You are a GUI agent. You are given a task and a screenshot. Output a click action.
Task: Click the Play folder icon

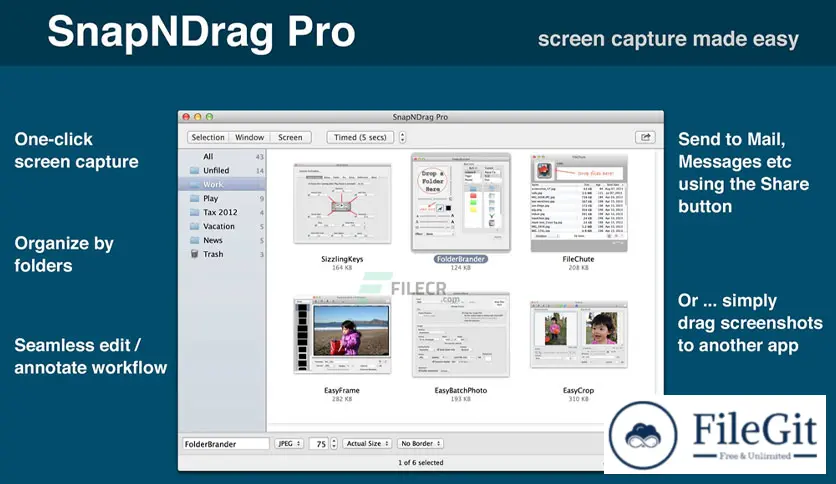click(x=195, y=198)
